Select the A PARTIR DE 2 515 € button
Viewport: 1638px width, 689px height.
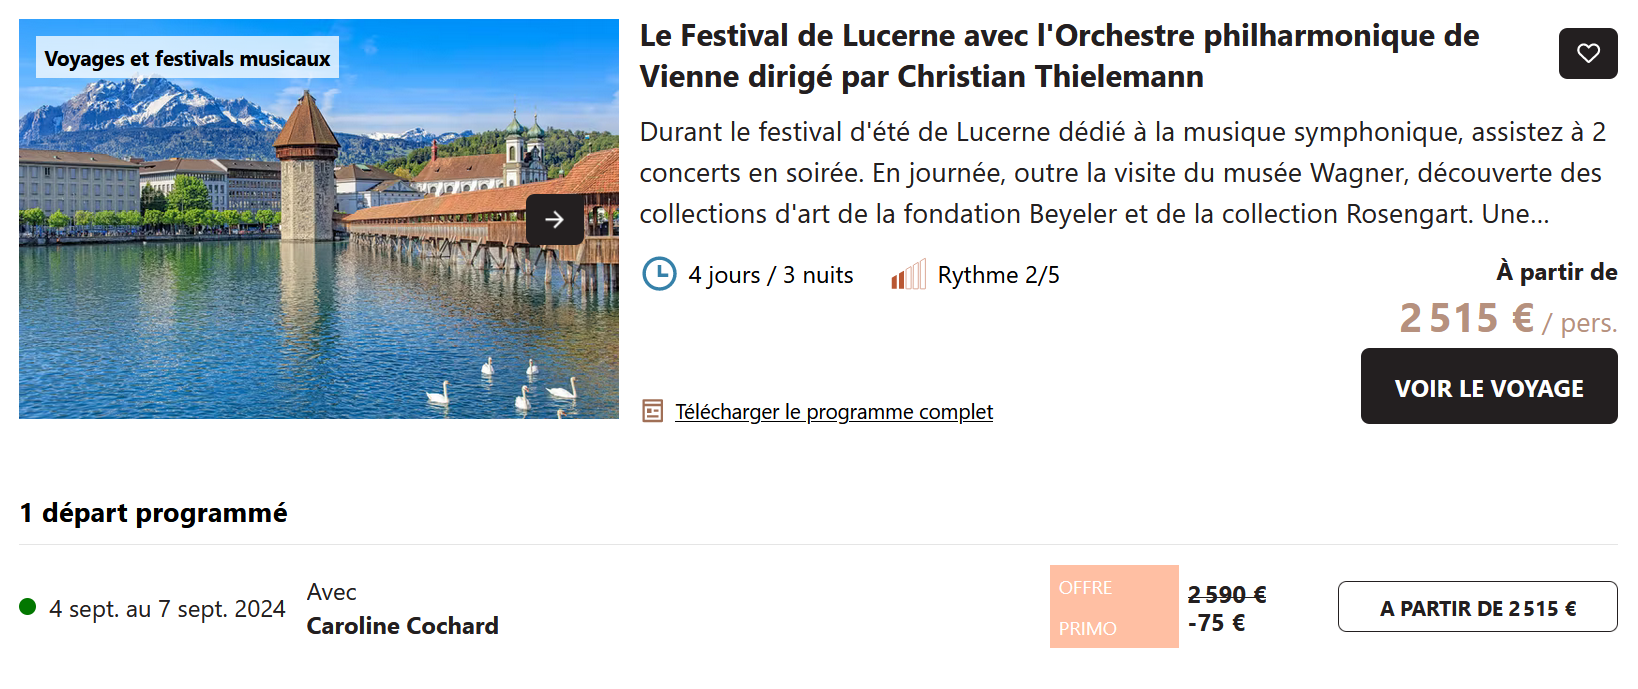click(1477, 607)
